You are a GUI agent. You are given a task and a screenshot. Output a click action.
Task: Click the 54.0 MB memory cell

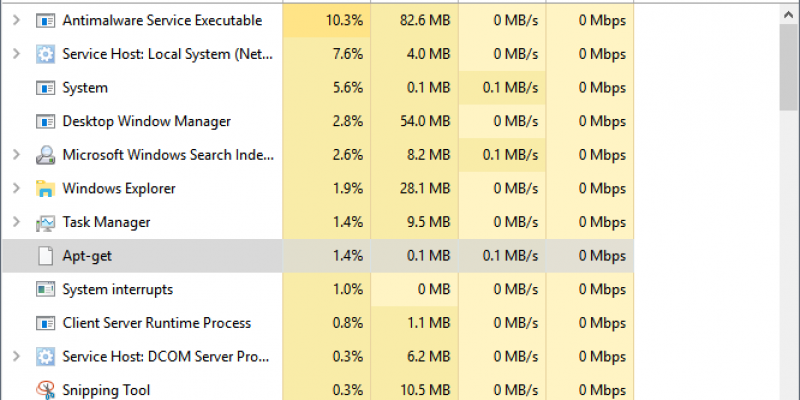click(x=414, y=121)
